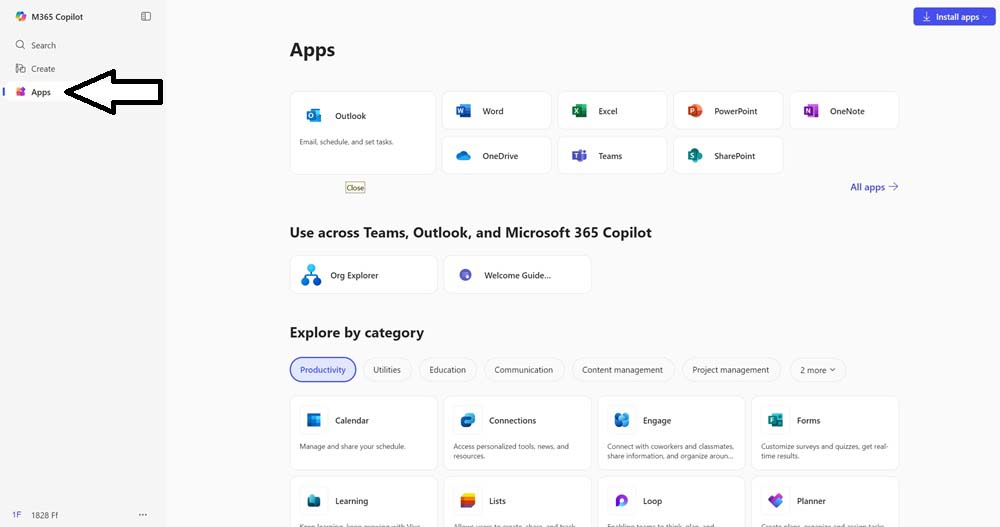The height and width of the screenshot is (527, 1000).
Task: Select the Project management category
Action: [x=731, y=370]
